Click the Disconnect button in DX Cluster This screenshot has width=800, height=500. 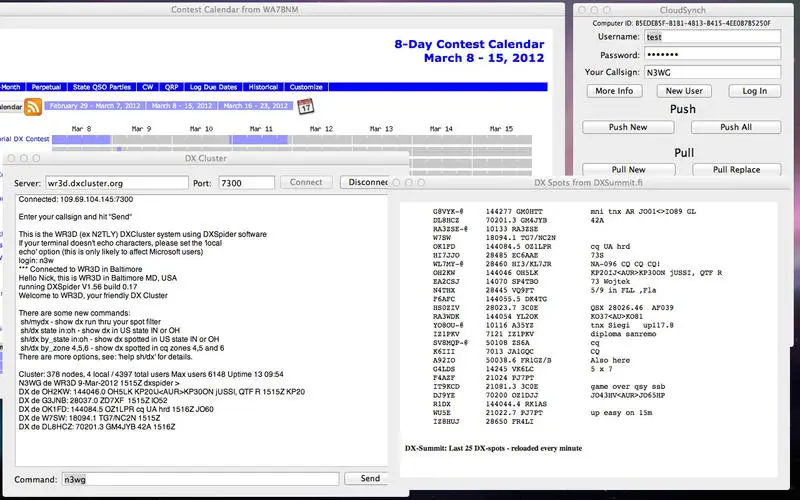[365, 182]
